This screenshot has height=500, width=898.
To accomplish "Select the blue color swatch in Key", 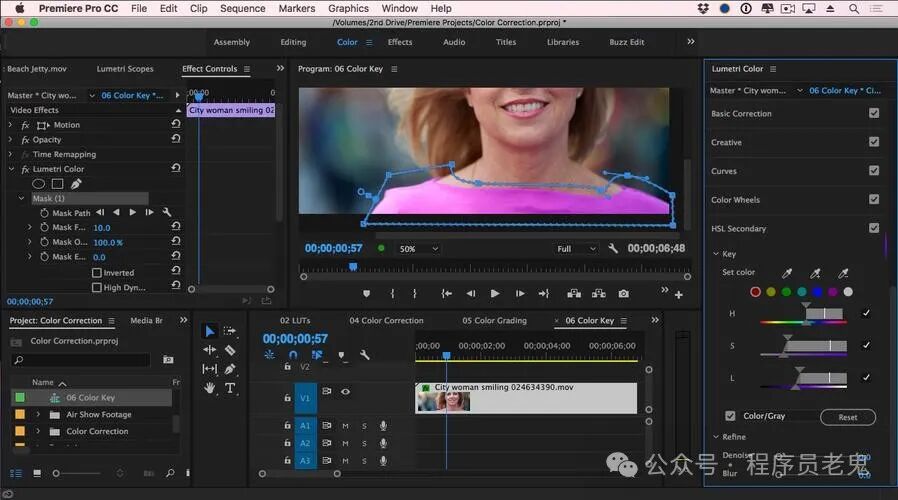I will tap(817, 292).
